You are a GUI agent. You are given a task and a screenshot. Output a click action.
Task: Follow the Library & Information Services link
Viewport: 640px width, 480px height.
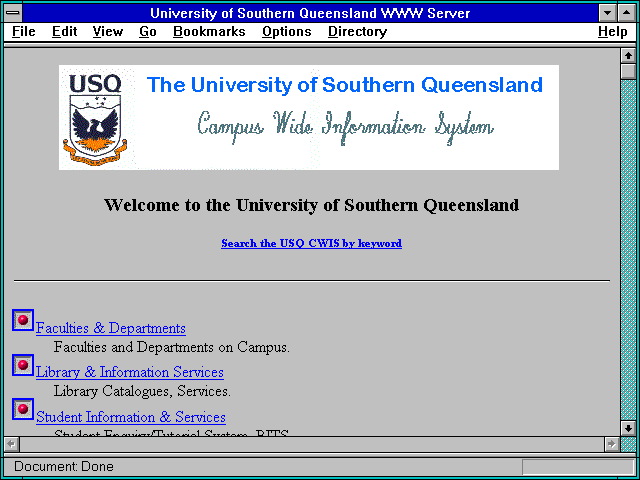tap(130, 372)
